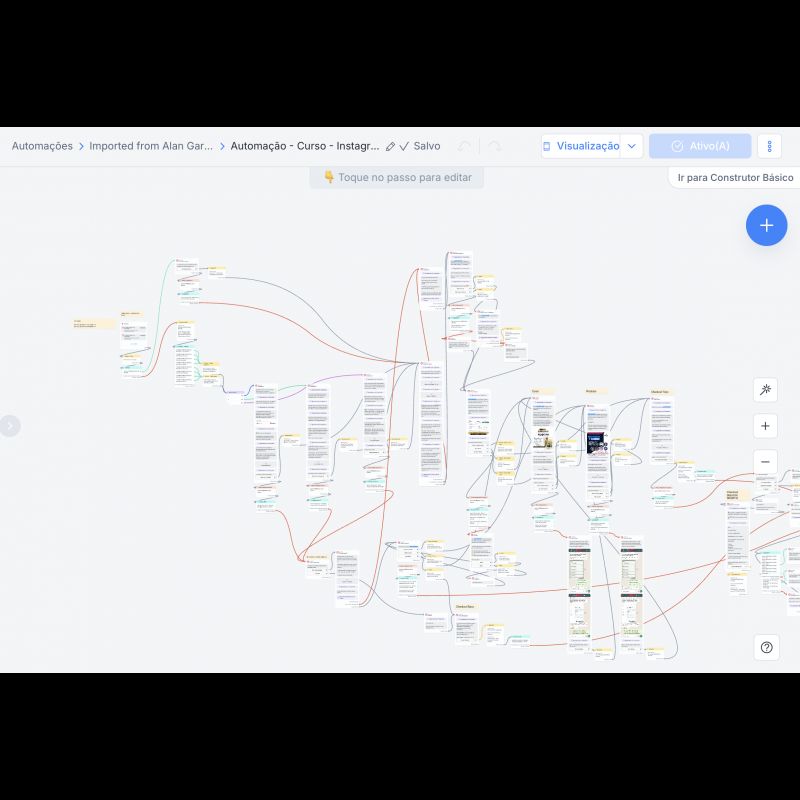Select the pale yellow note on far left

(x=92, y=324)
